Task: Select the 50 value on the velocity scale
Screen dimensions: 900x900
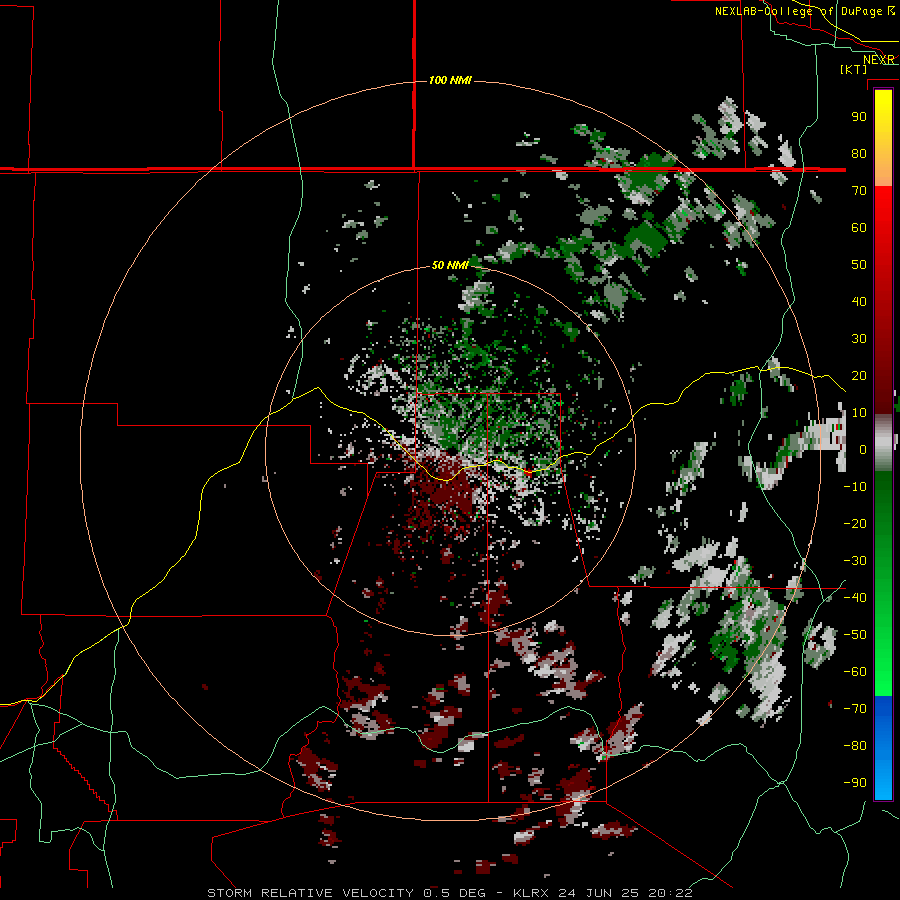Action: [x=859, y=265]
